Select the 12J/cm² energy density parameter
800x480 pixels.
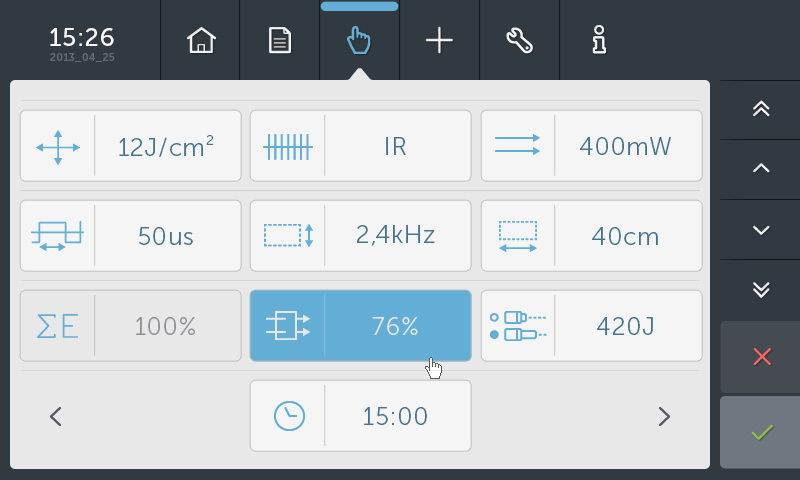point(131,146)
